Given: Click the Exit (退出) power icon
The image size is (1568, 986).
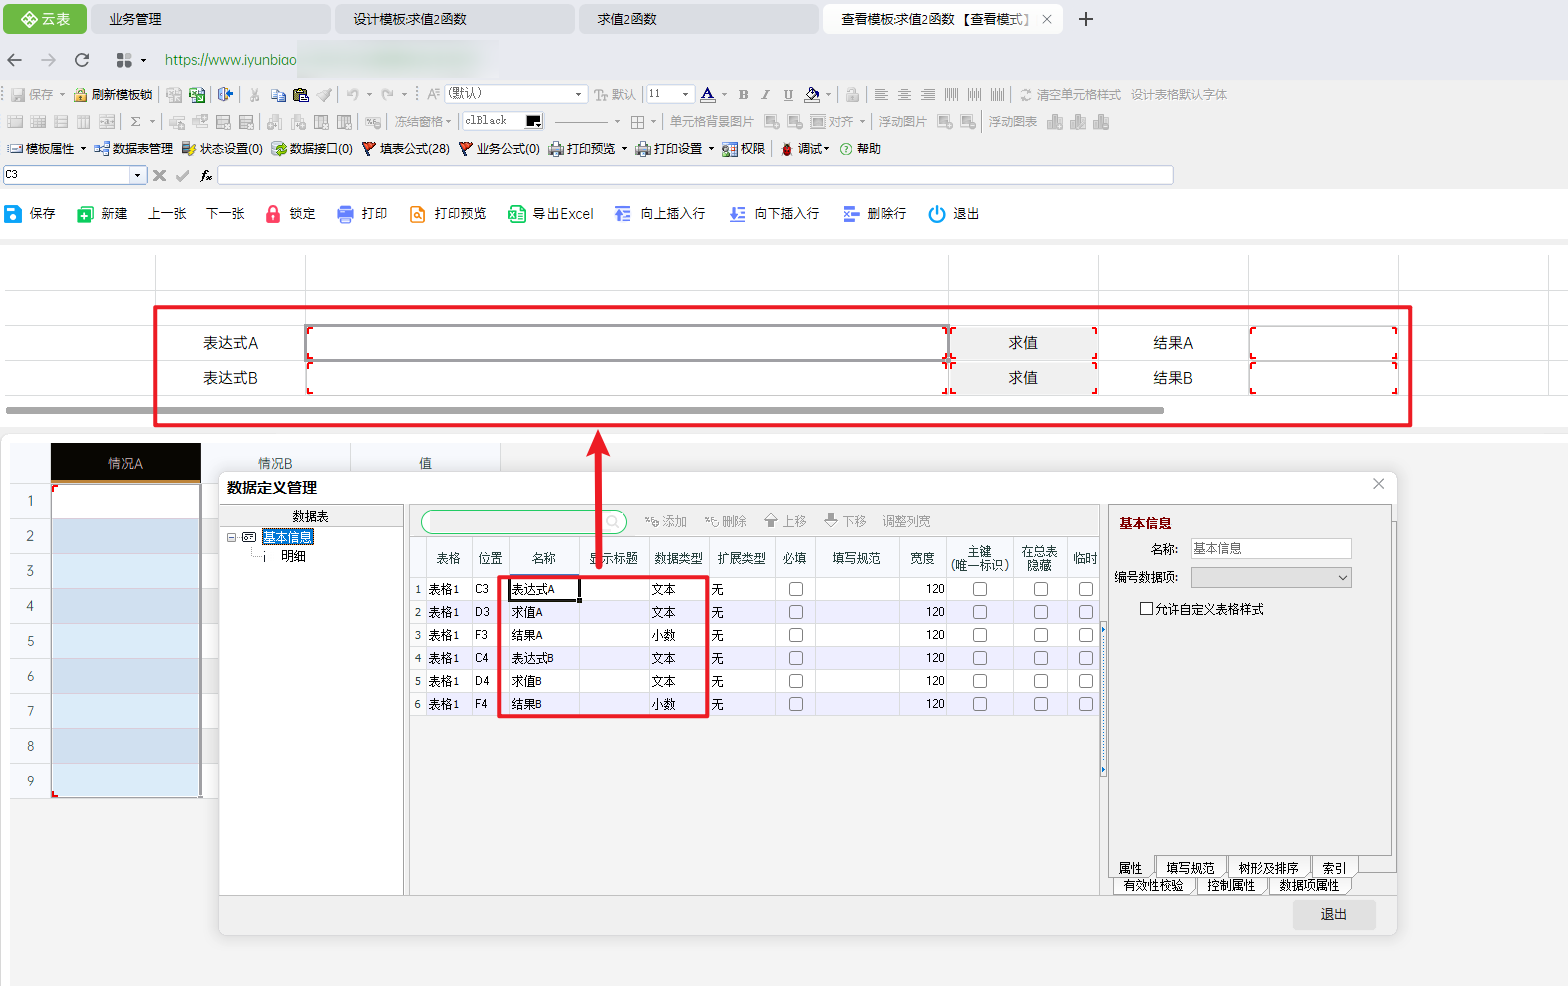Looking at the screenshot, I should [936, 214].
